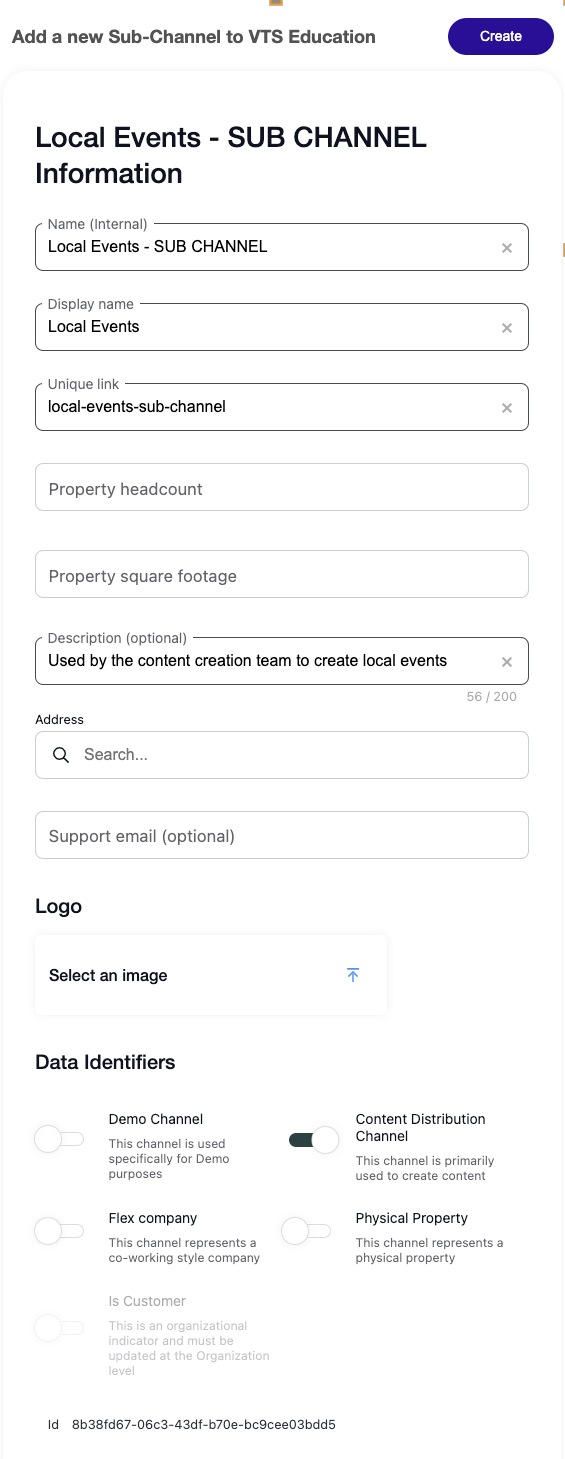Click the 56 / 200 character counter
This screenshot has width=565, height=1459.
tap(492, 696)
